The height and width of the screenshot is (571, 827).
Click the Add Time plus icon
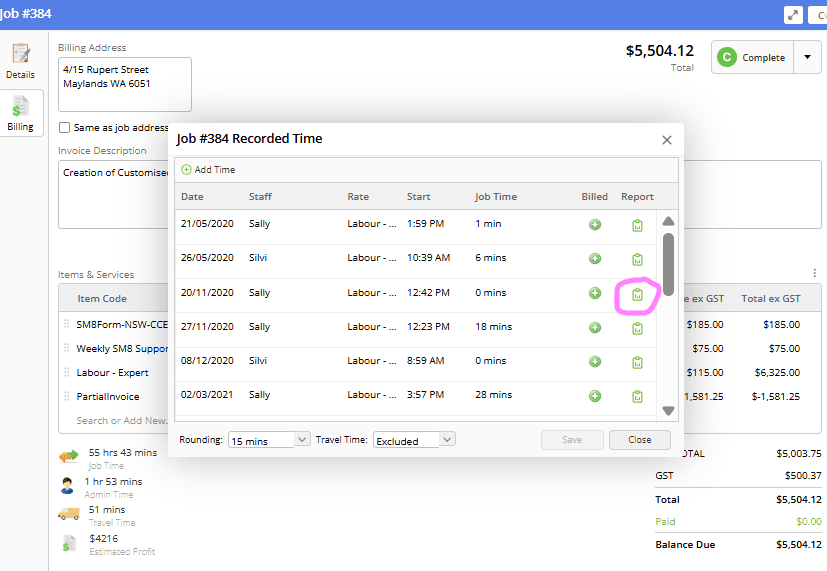[187, 170]
